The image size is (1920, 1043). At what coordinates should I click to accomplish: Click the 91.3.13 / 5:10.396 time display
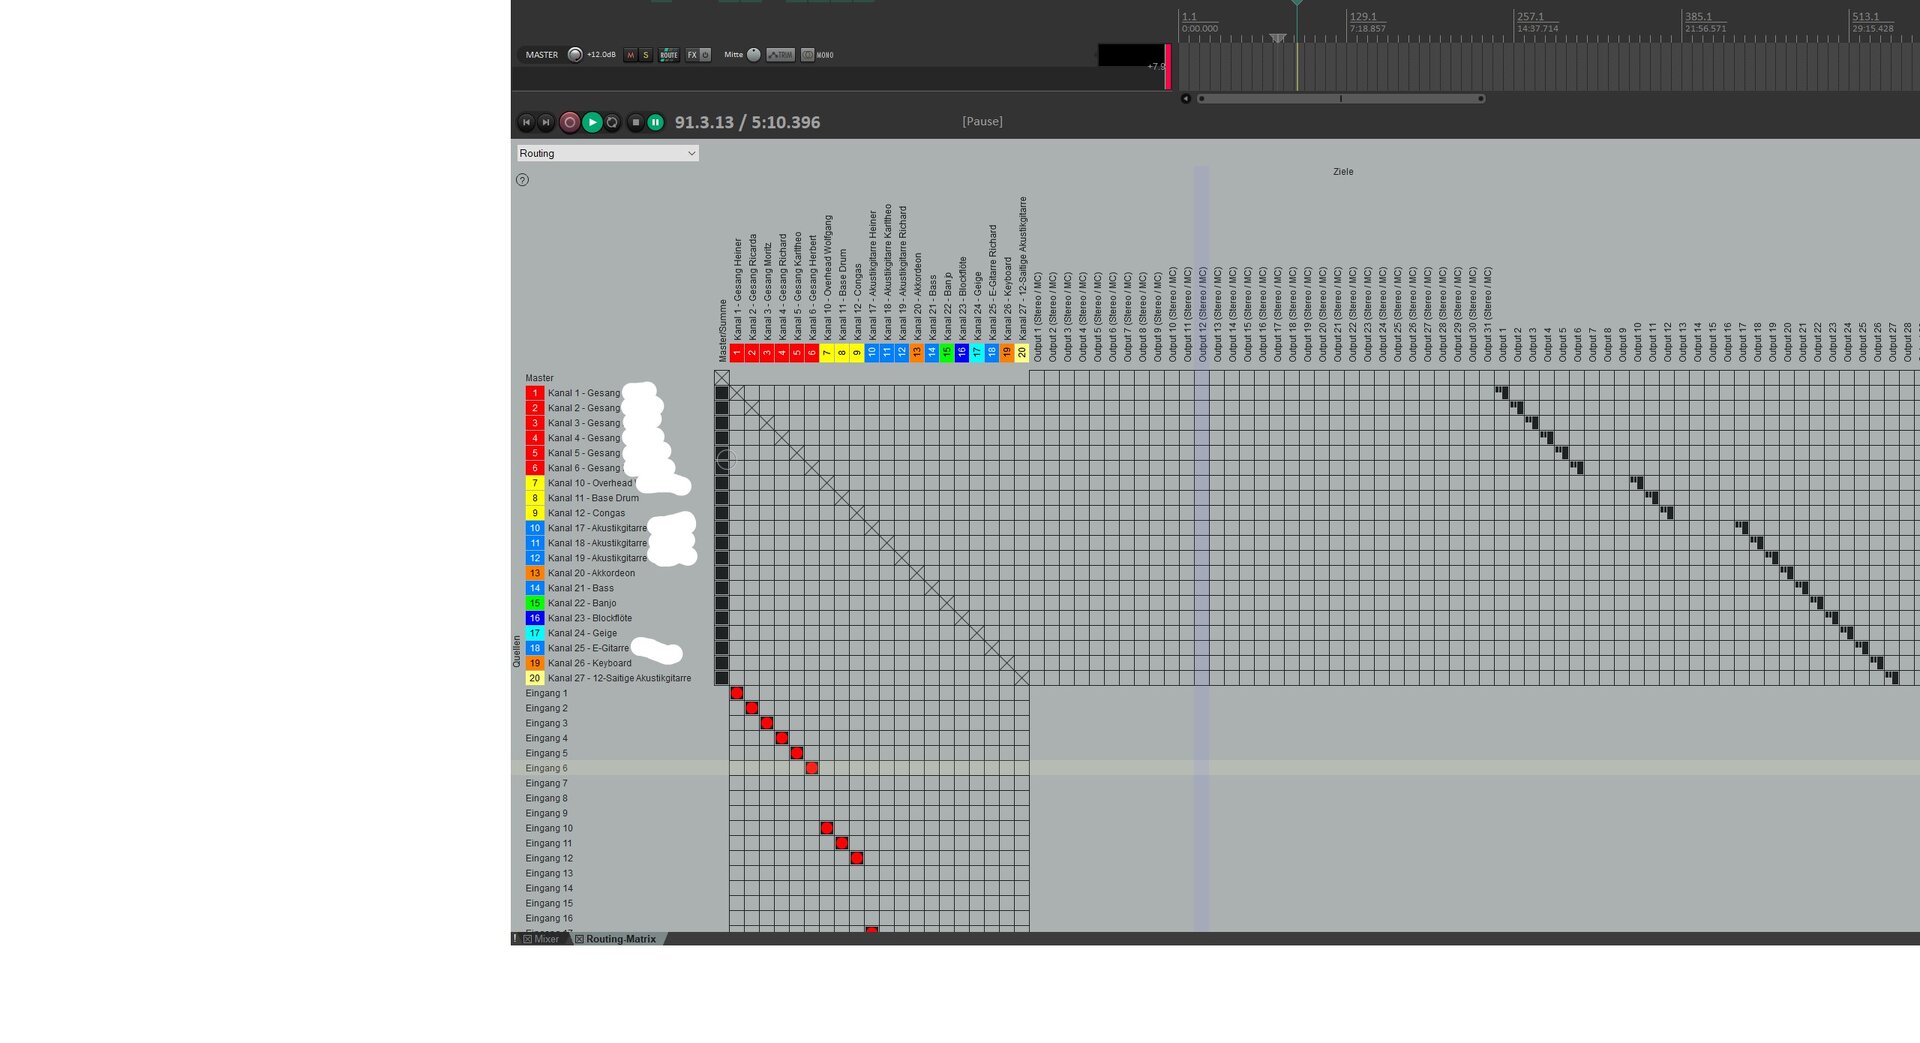click(x=747, y=122)
